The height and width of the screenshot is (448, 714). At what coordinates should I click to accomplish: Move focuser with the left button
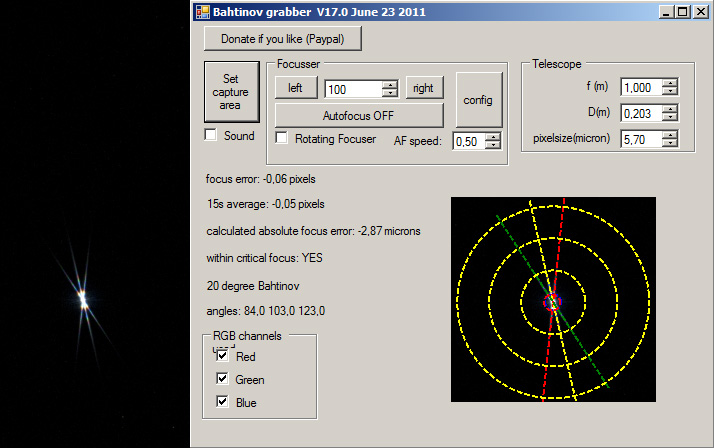point(295,88)
